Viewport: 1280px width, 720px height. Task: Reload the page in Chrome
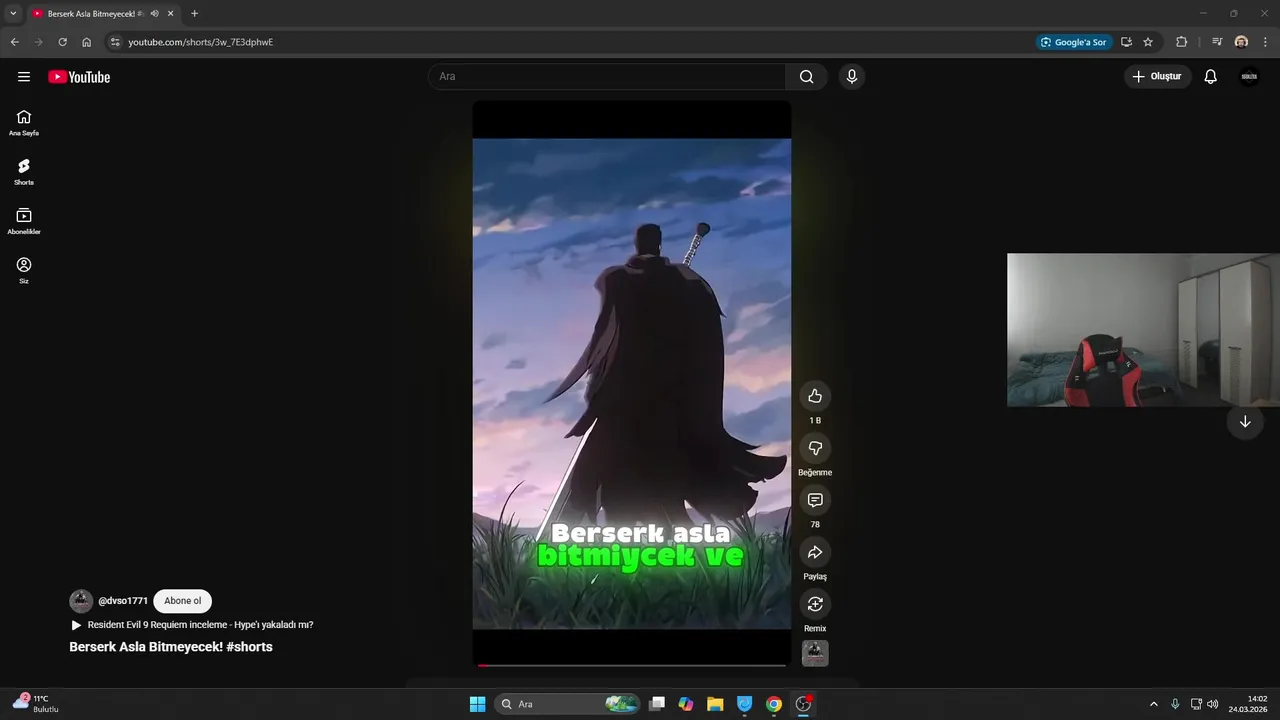[x=62, y=42]
